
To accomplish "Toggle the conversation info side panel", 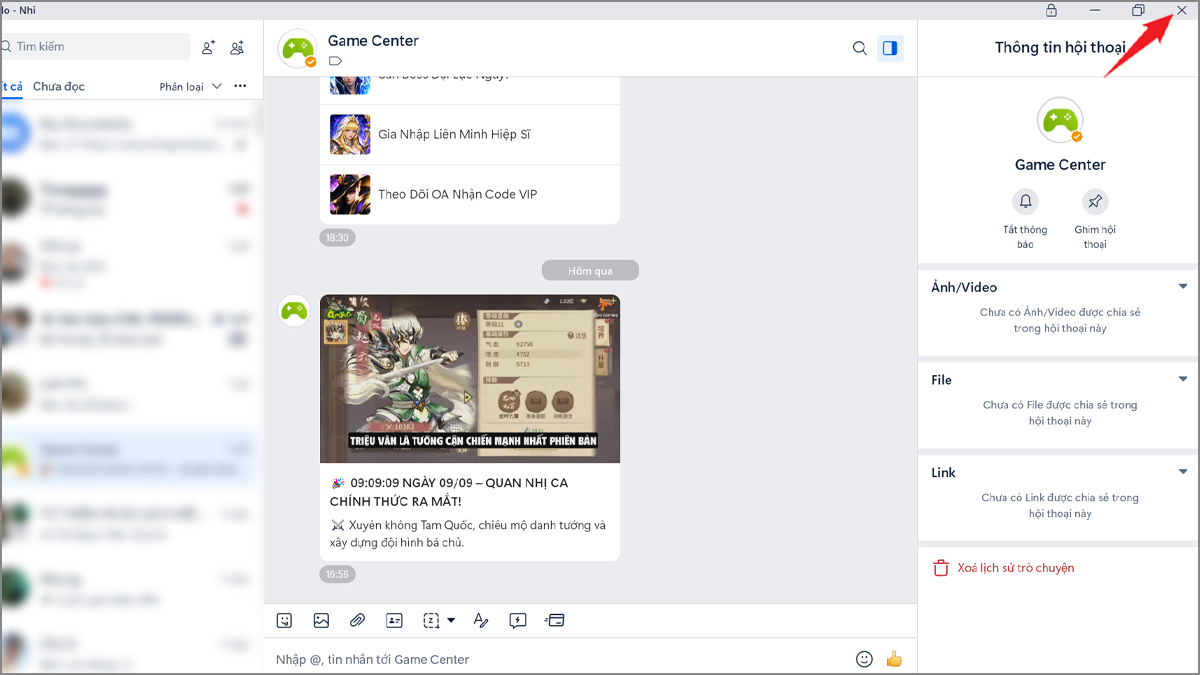I will click(889, 48).
